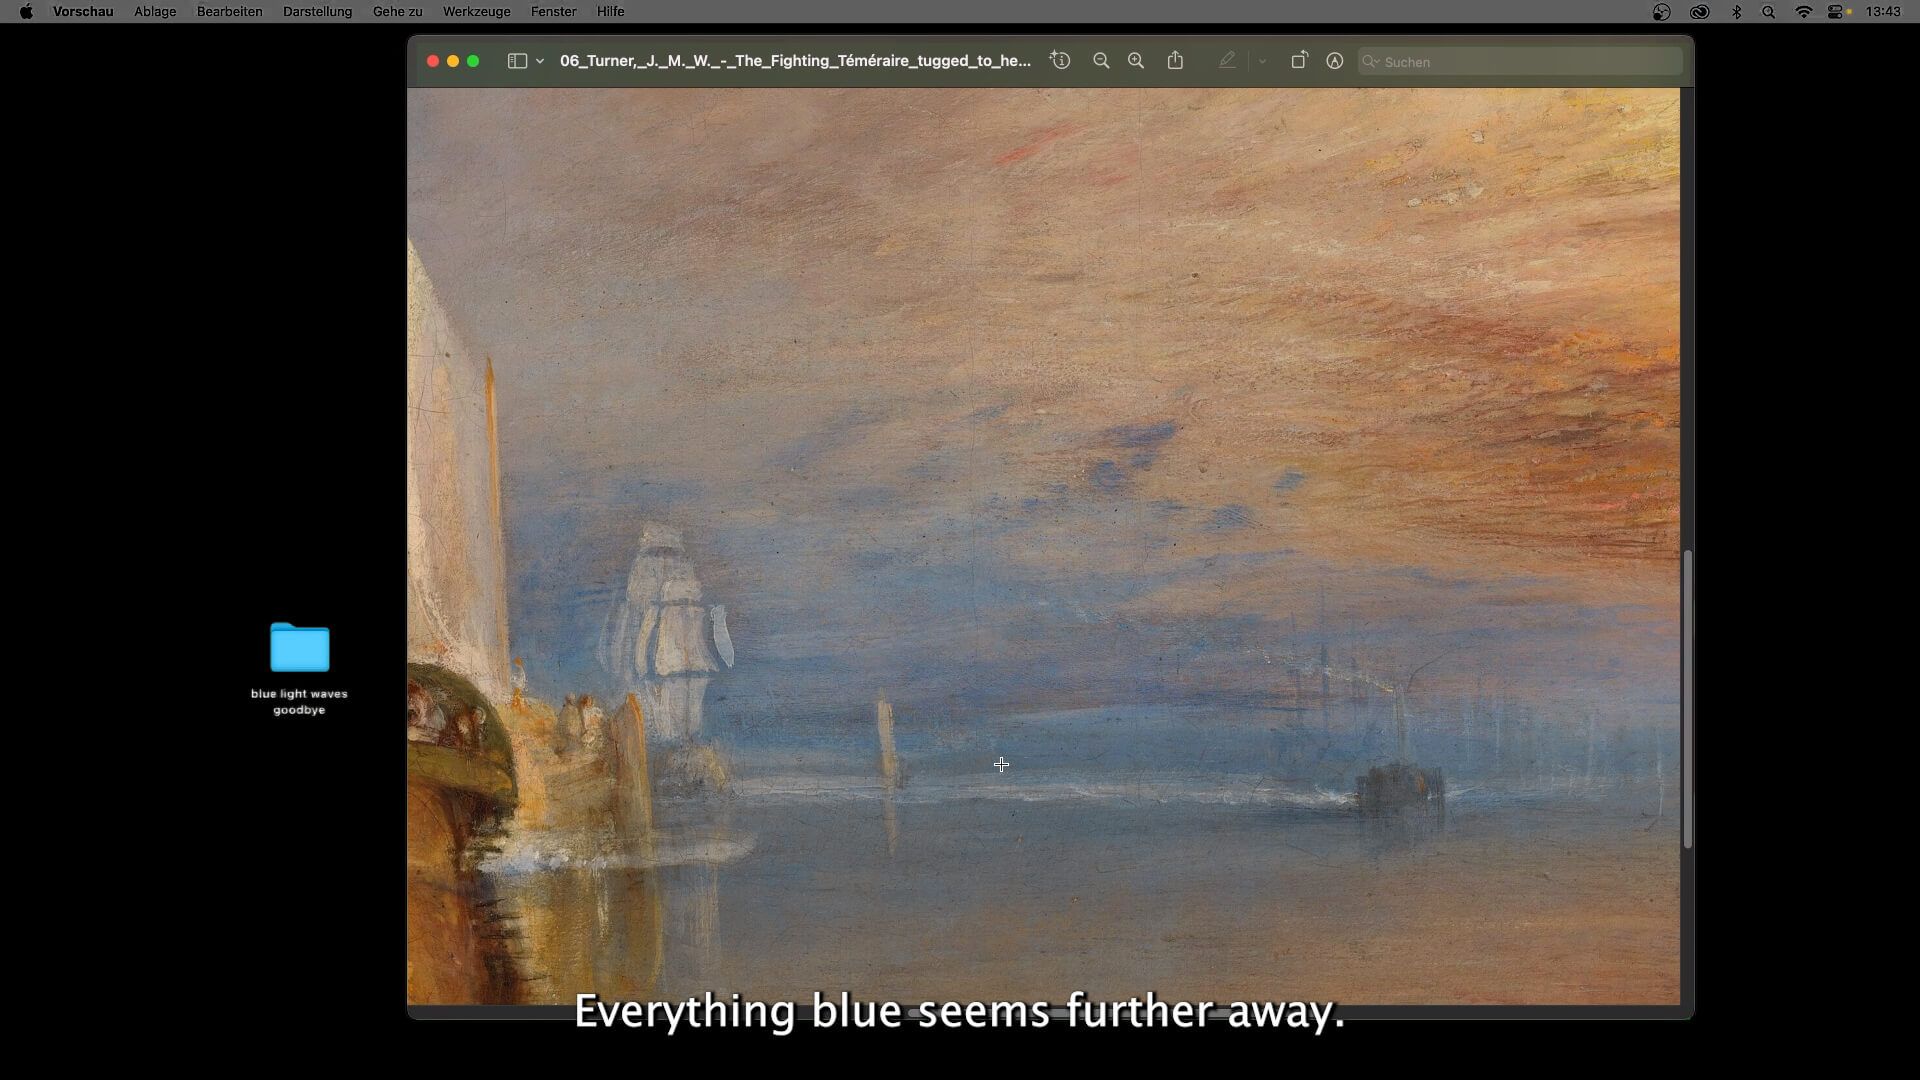Screen dimensions: 1920x1080
Task: Open the highlight color dropdown arrow
Action: [x=1262, y=61]
